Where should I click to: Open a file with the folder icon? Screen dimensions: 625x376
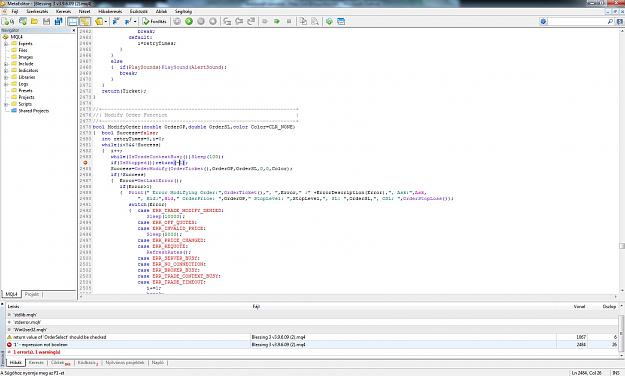(35, 22)
